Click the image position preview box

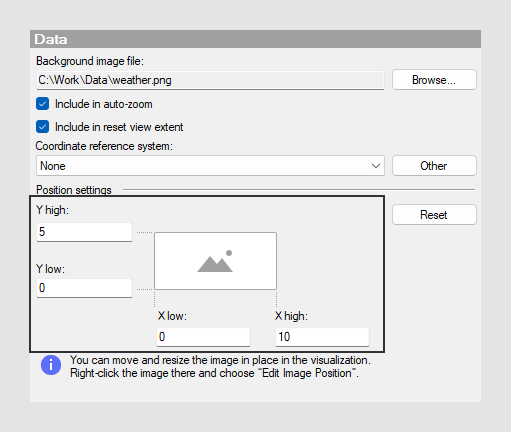[215, 261]
